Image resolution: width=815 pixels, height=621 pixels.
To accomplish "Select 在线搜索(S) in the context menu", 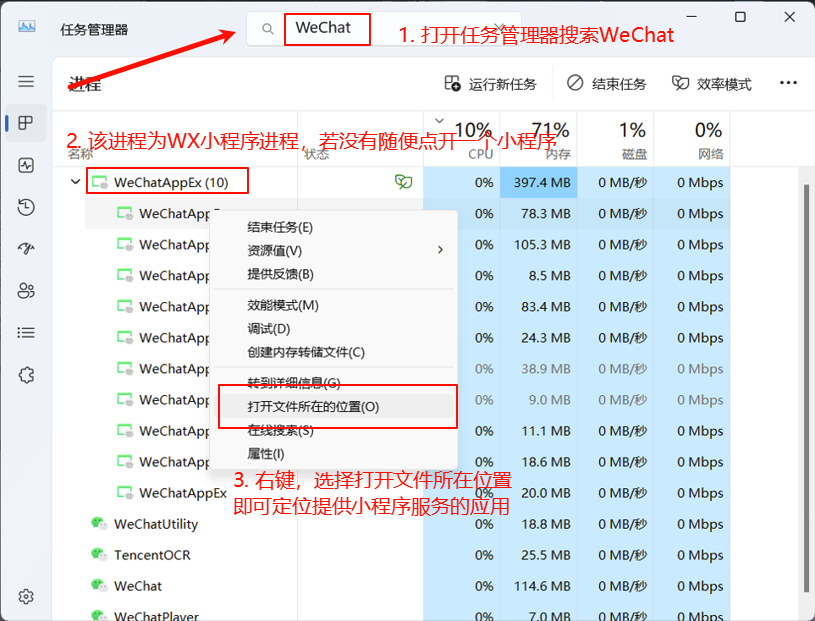I will [x=333, y=430].
